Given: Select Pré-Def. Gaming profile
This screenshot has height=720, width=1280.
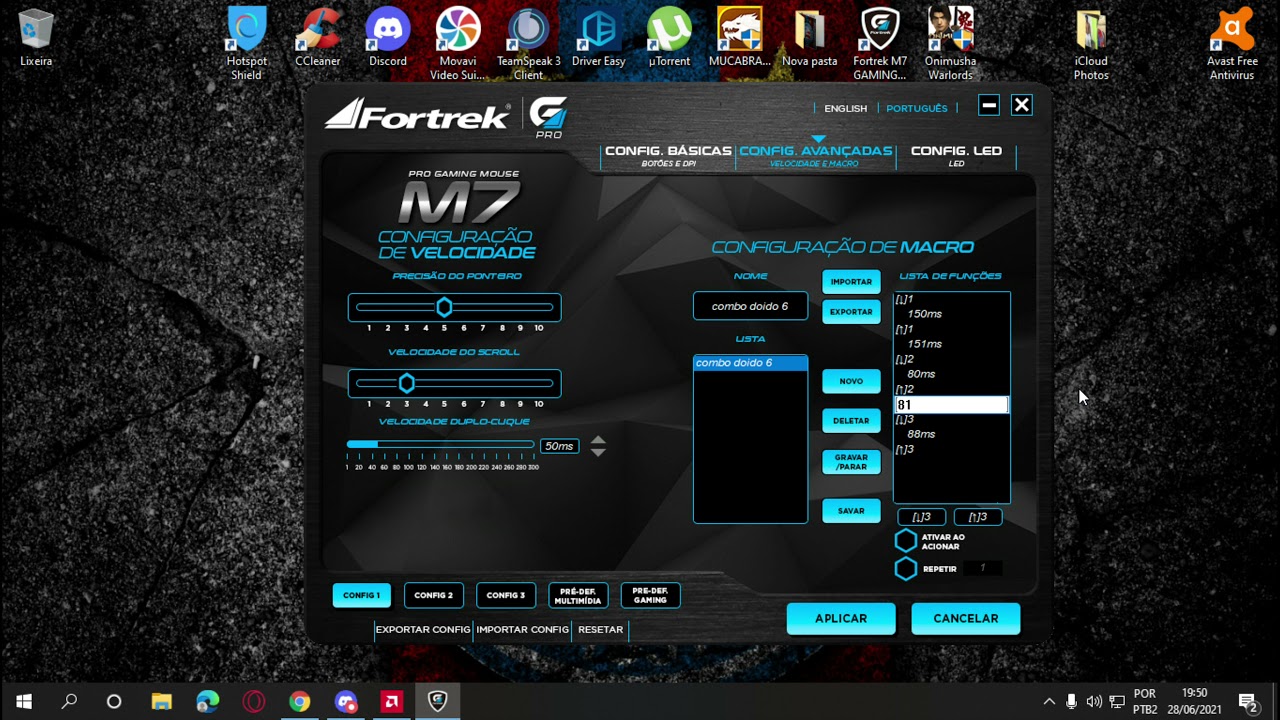Looking at the screenshot, I should pyautogui.click(x=650, y=595).
